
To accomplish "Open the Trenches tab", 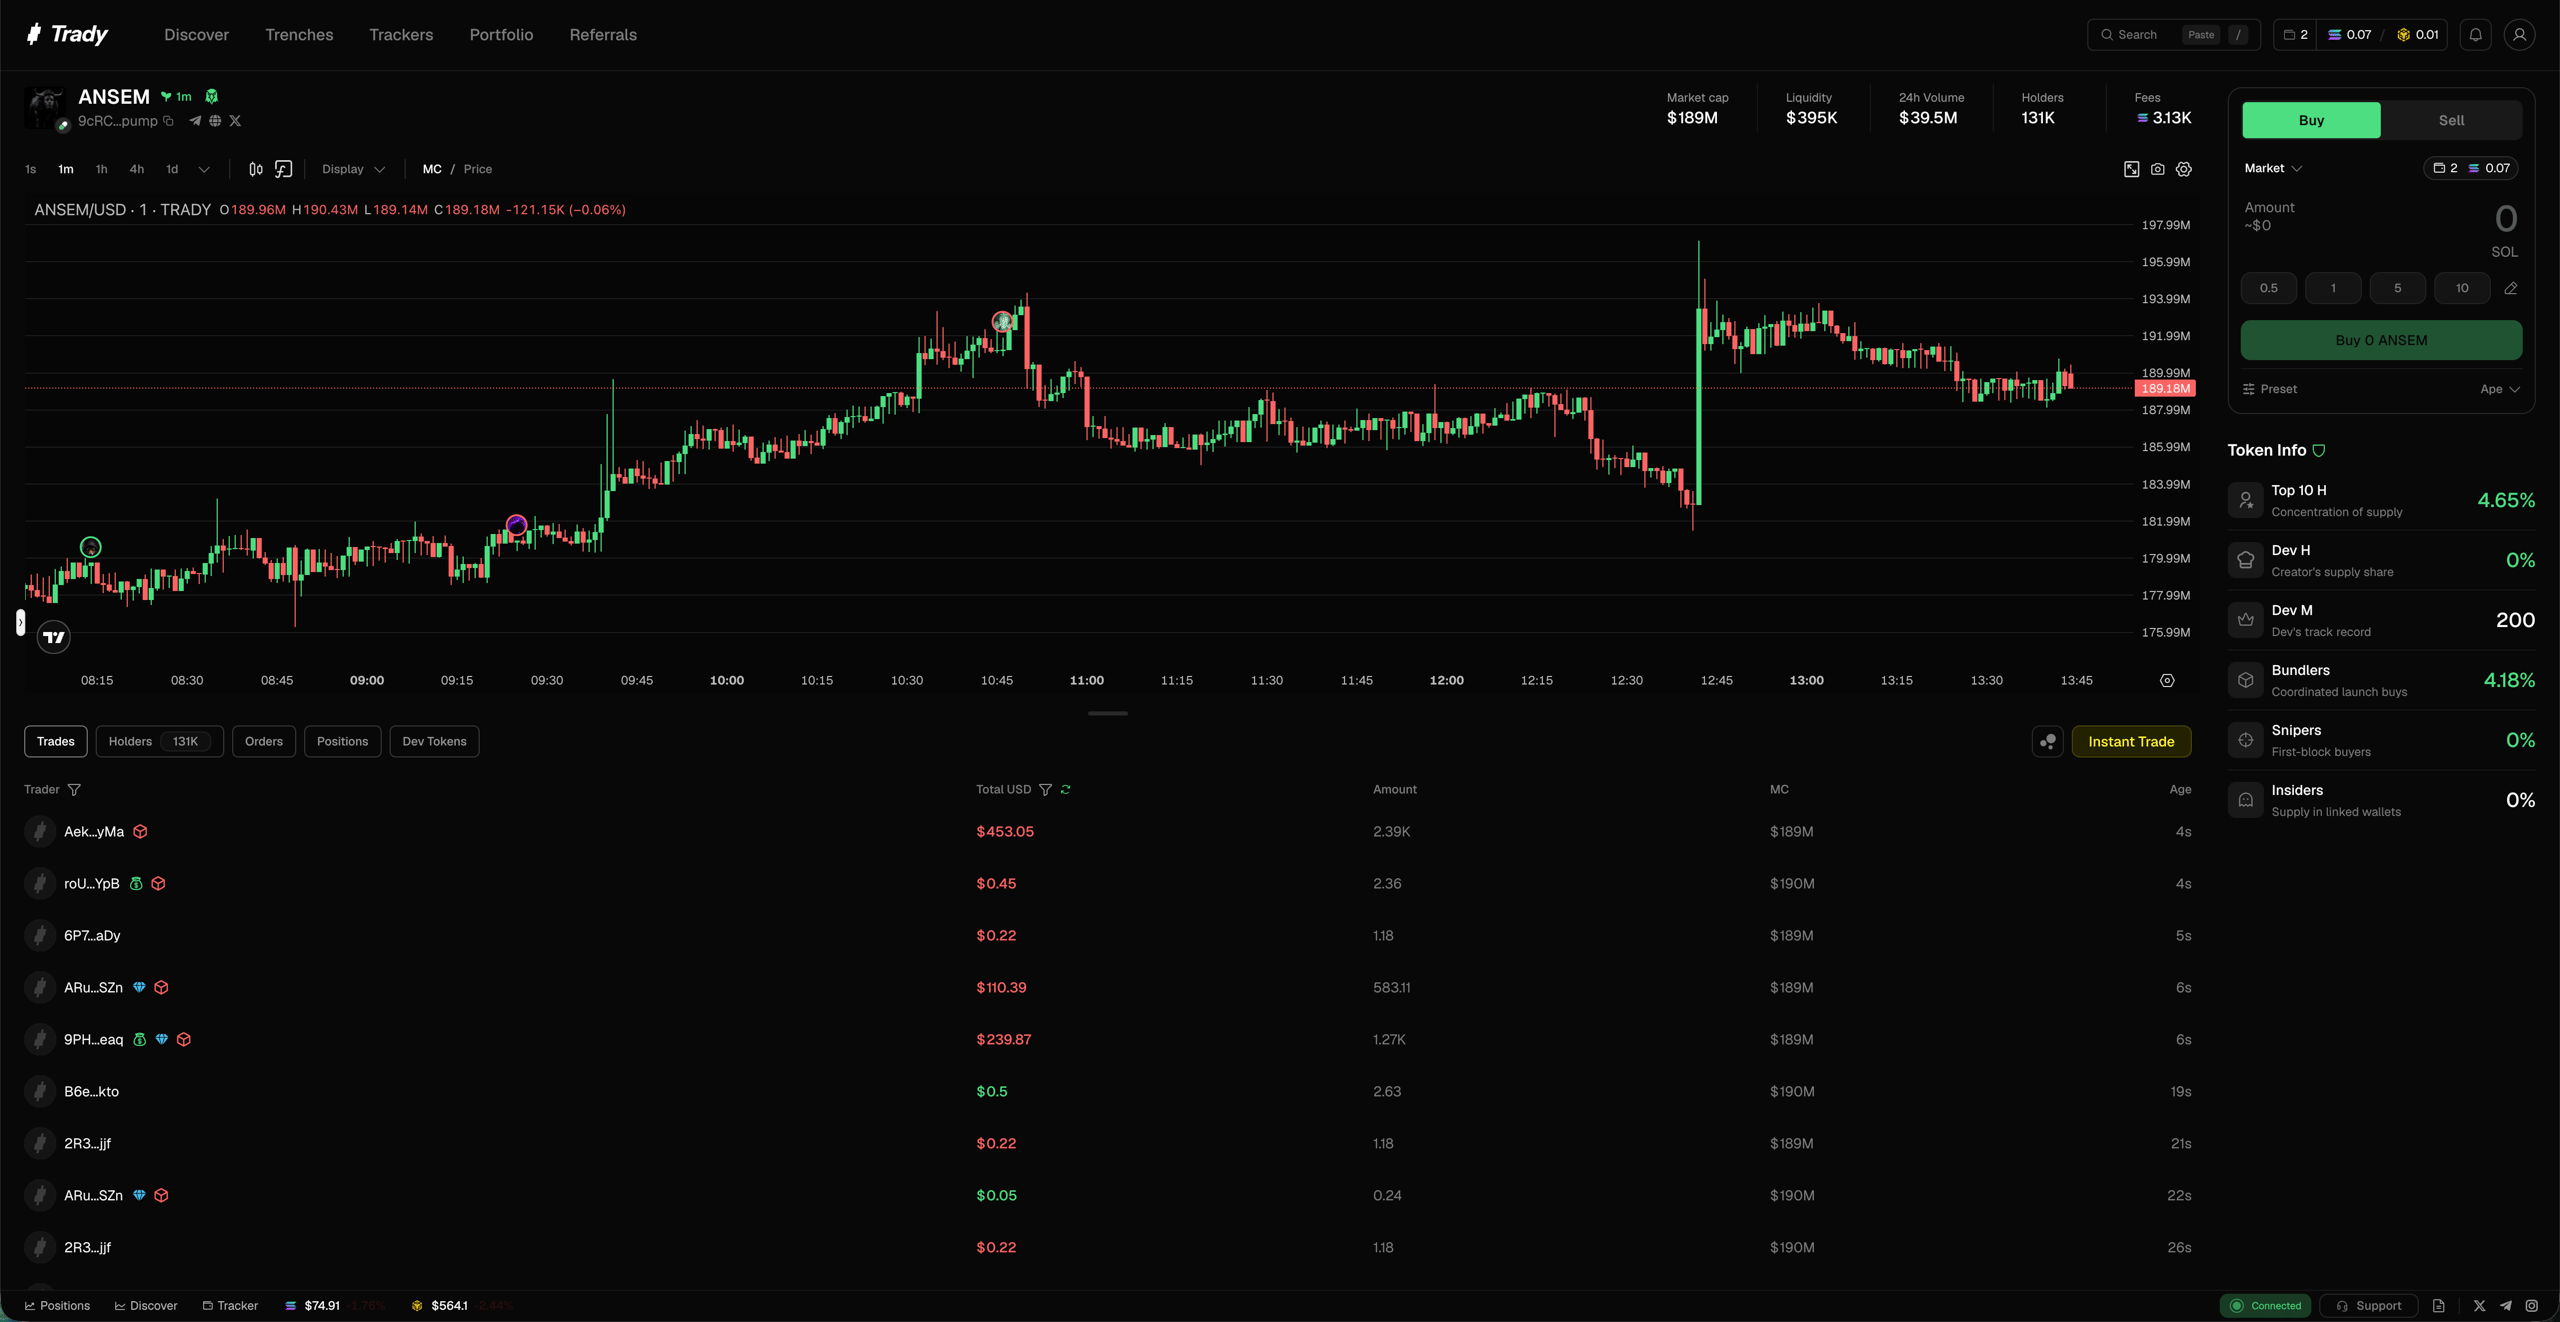I will tap(299, 35).
